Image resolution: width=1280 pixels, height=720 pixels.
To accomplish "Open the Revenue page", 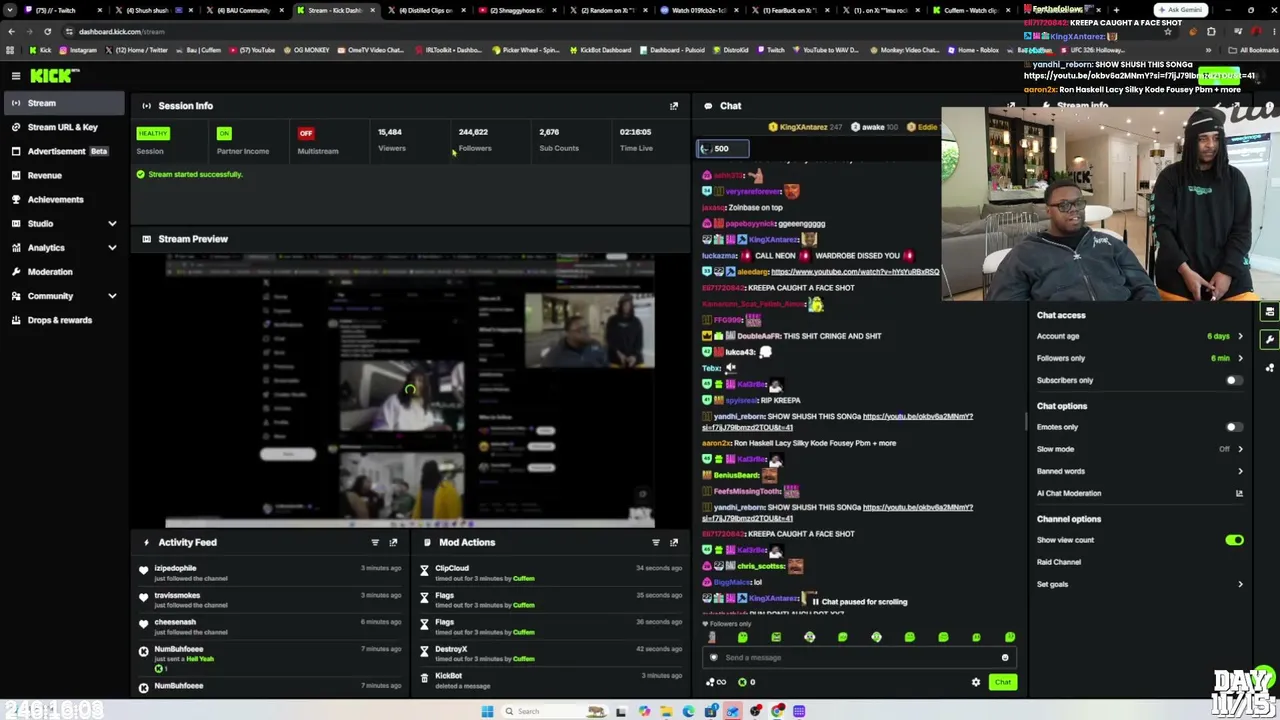I will tap(62, 175).
